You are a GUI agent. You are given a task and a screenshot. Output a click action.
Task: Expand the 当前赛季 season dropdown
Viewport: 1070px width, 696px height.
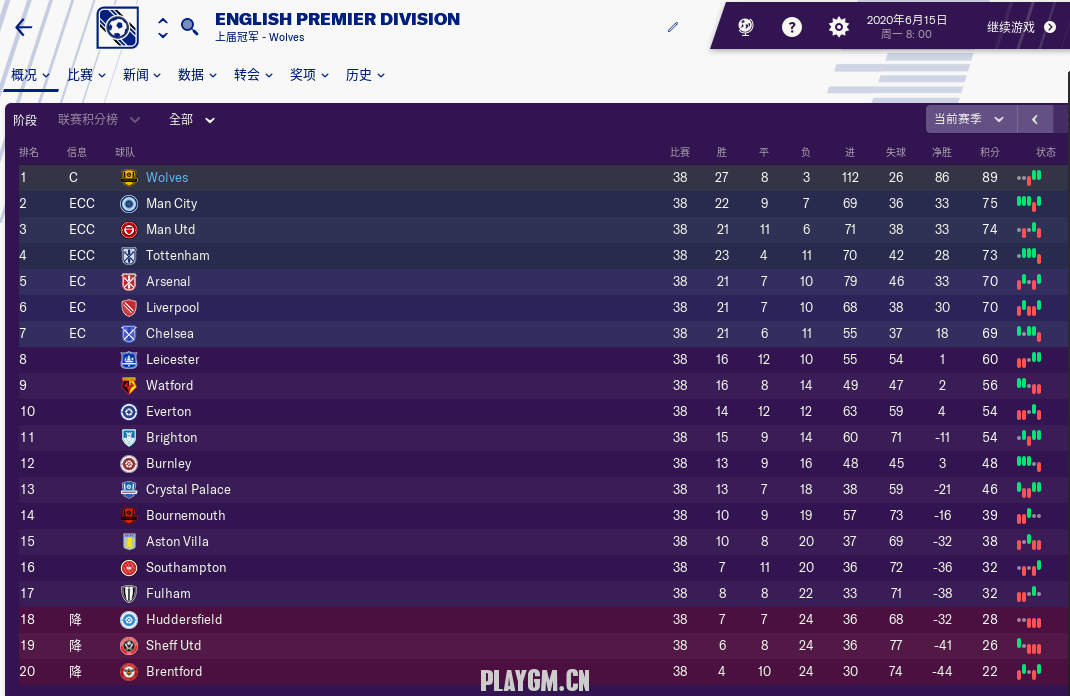pos(970,120)
